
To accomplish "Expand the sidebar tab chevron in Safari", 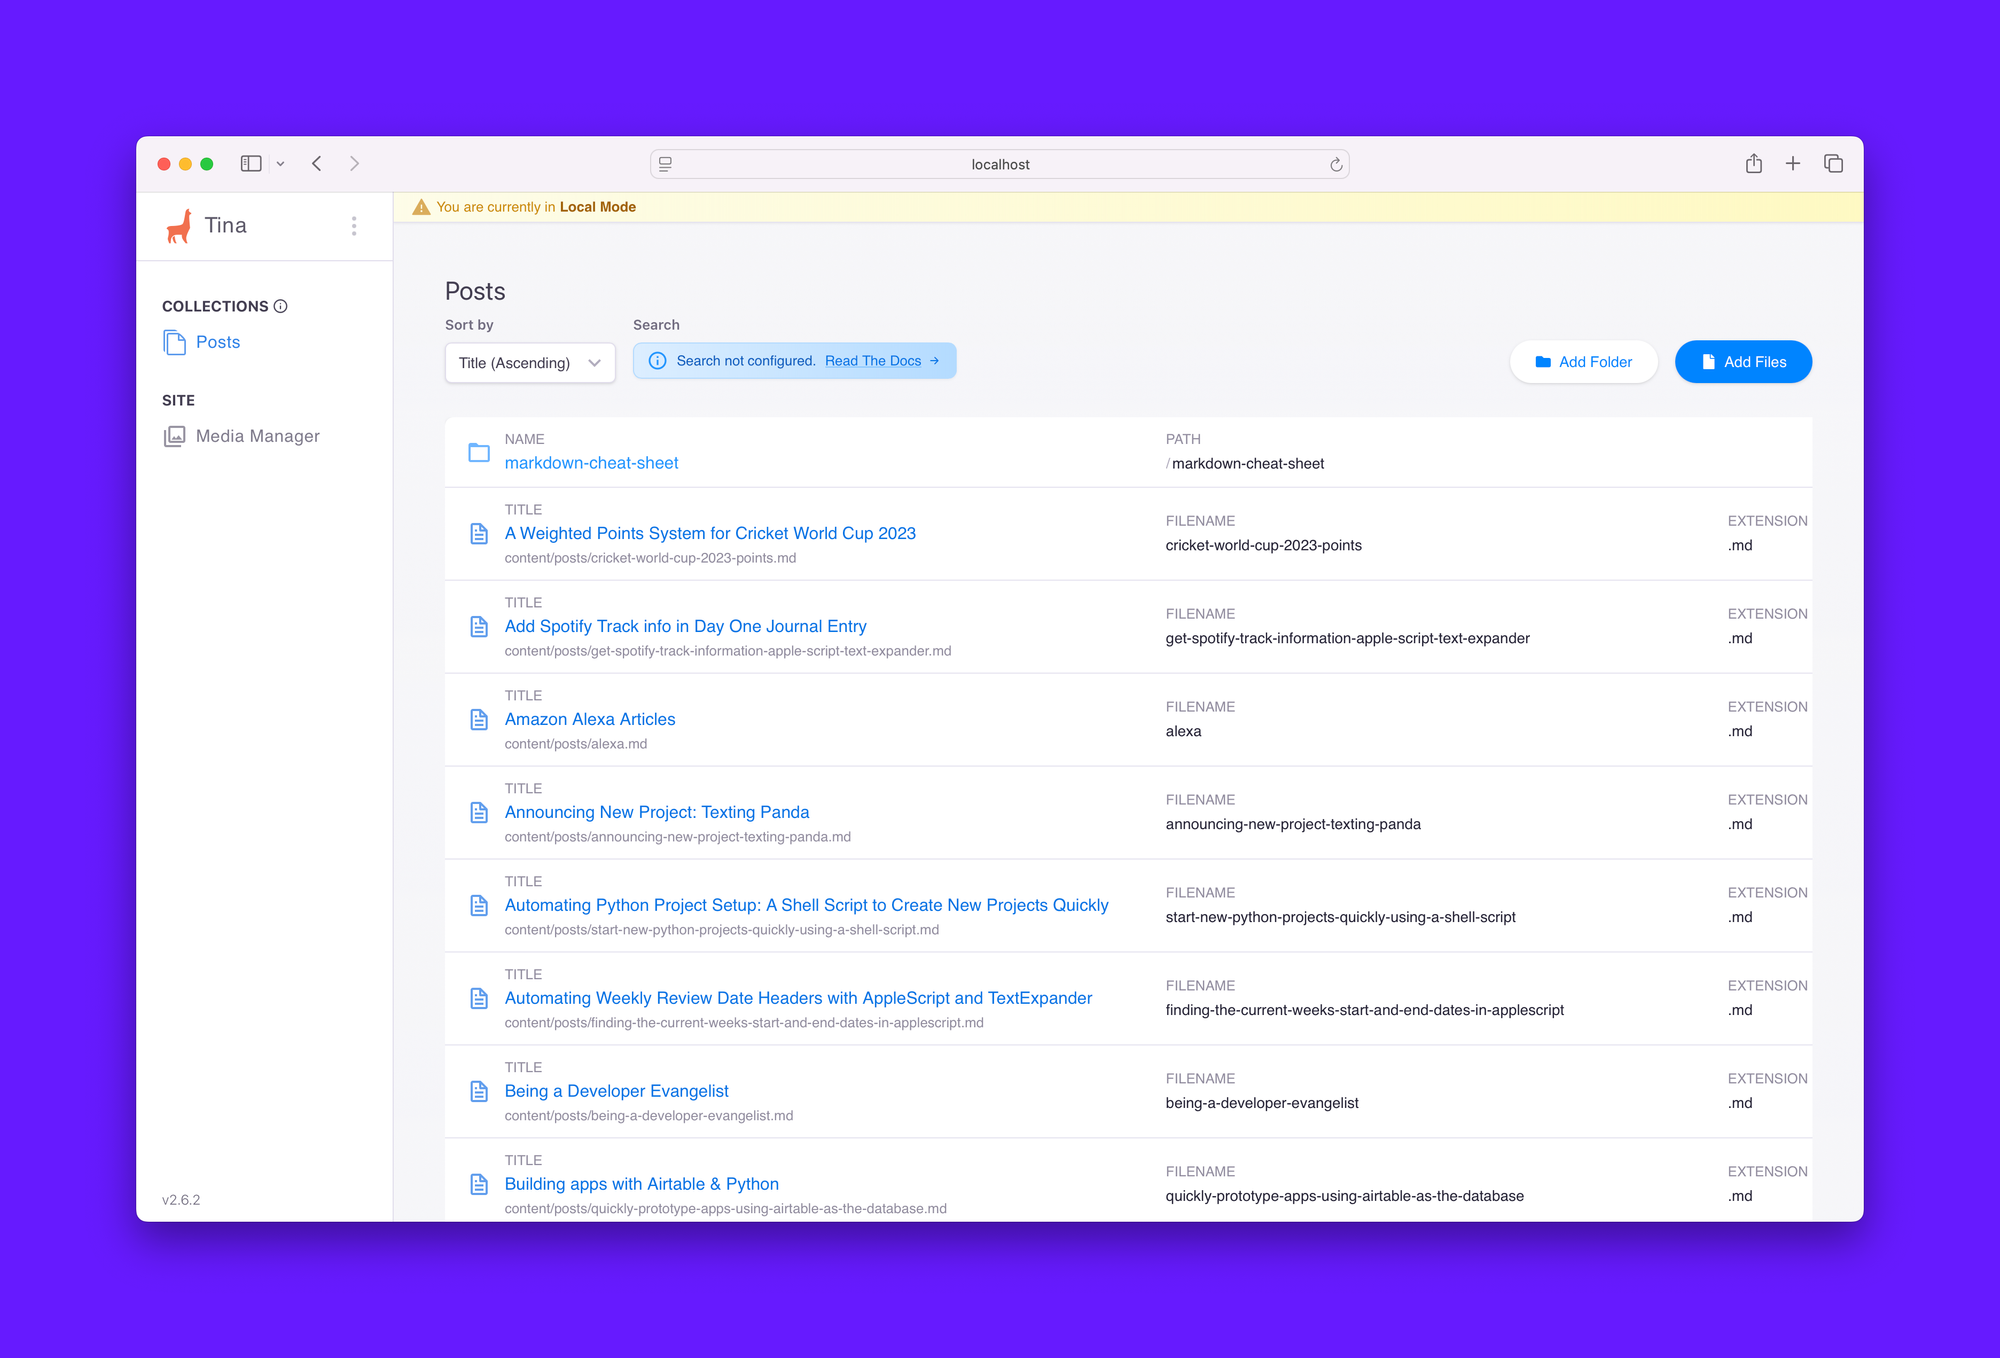I will (280, 163).
